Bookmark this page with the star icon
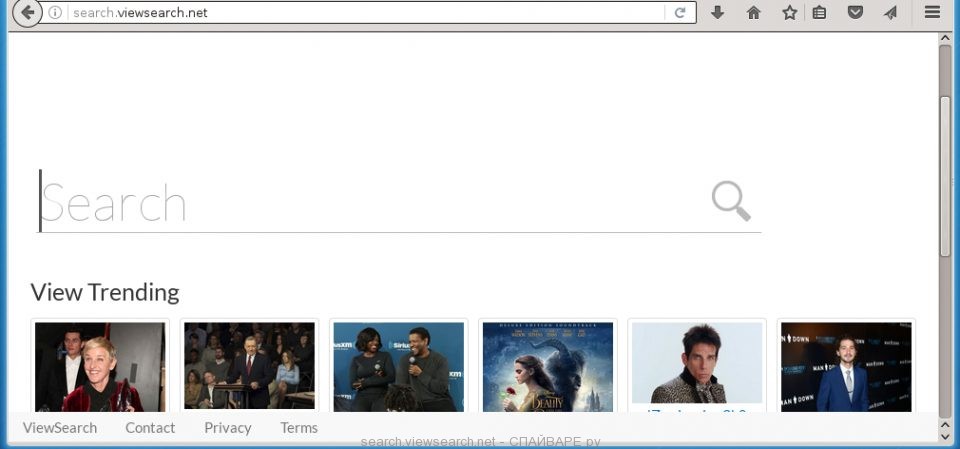The height and width of the screenshot is (449, 960). (789, 13)
